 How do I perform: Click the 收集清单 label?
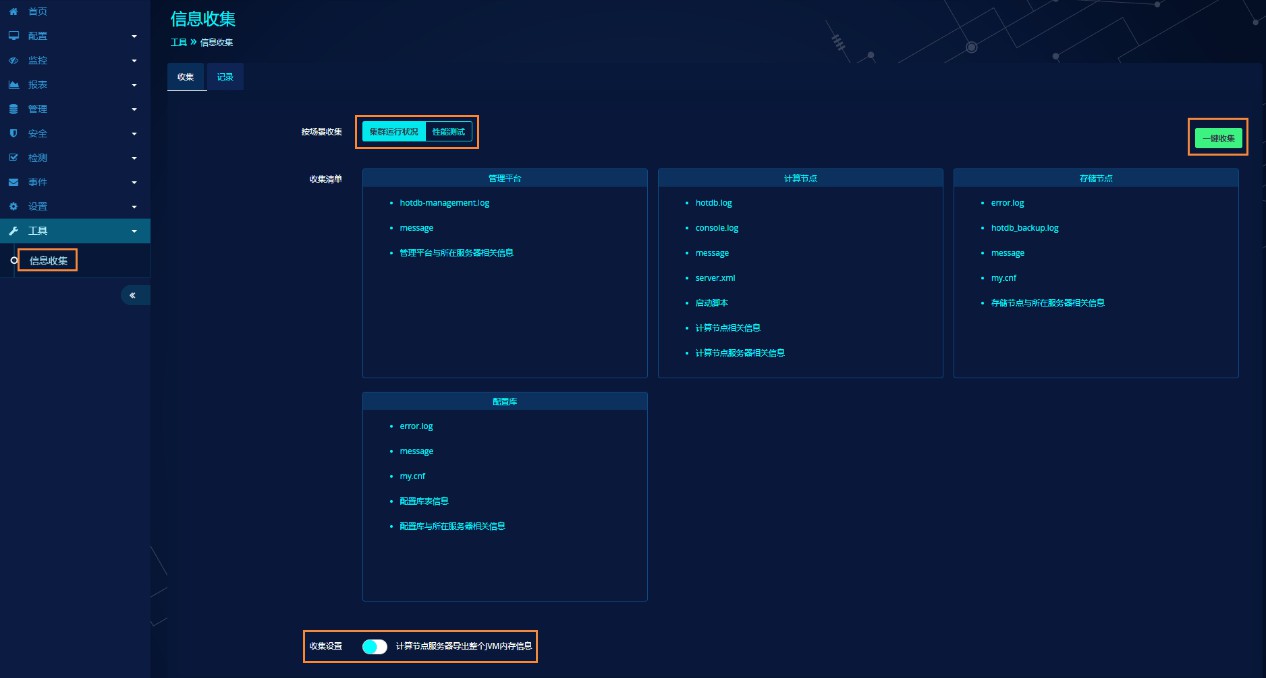tap(325, 180)
